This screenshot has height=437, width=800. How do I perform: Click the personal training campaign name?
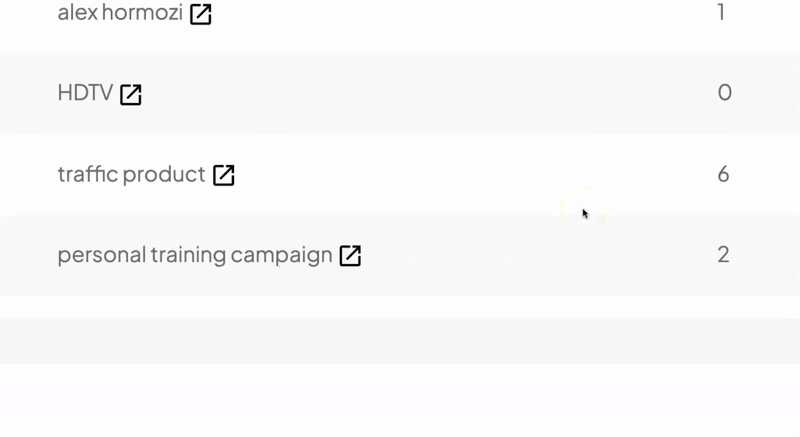195,255
